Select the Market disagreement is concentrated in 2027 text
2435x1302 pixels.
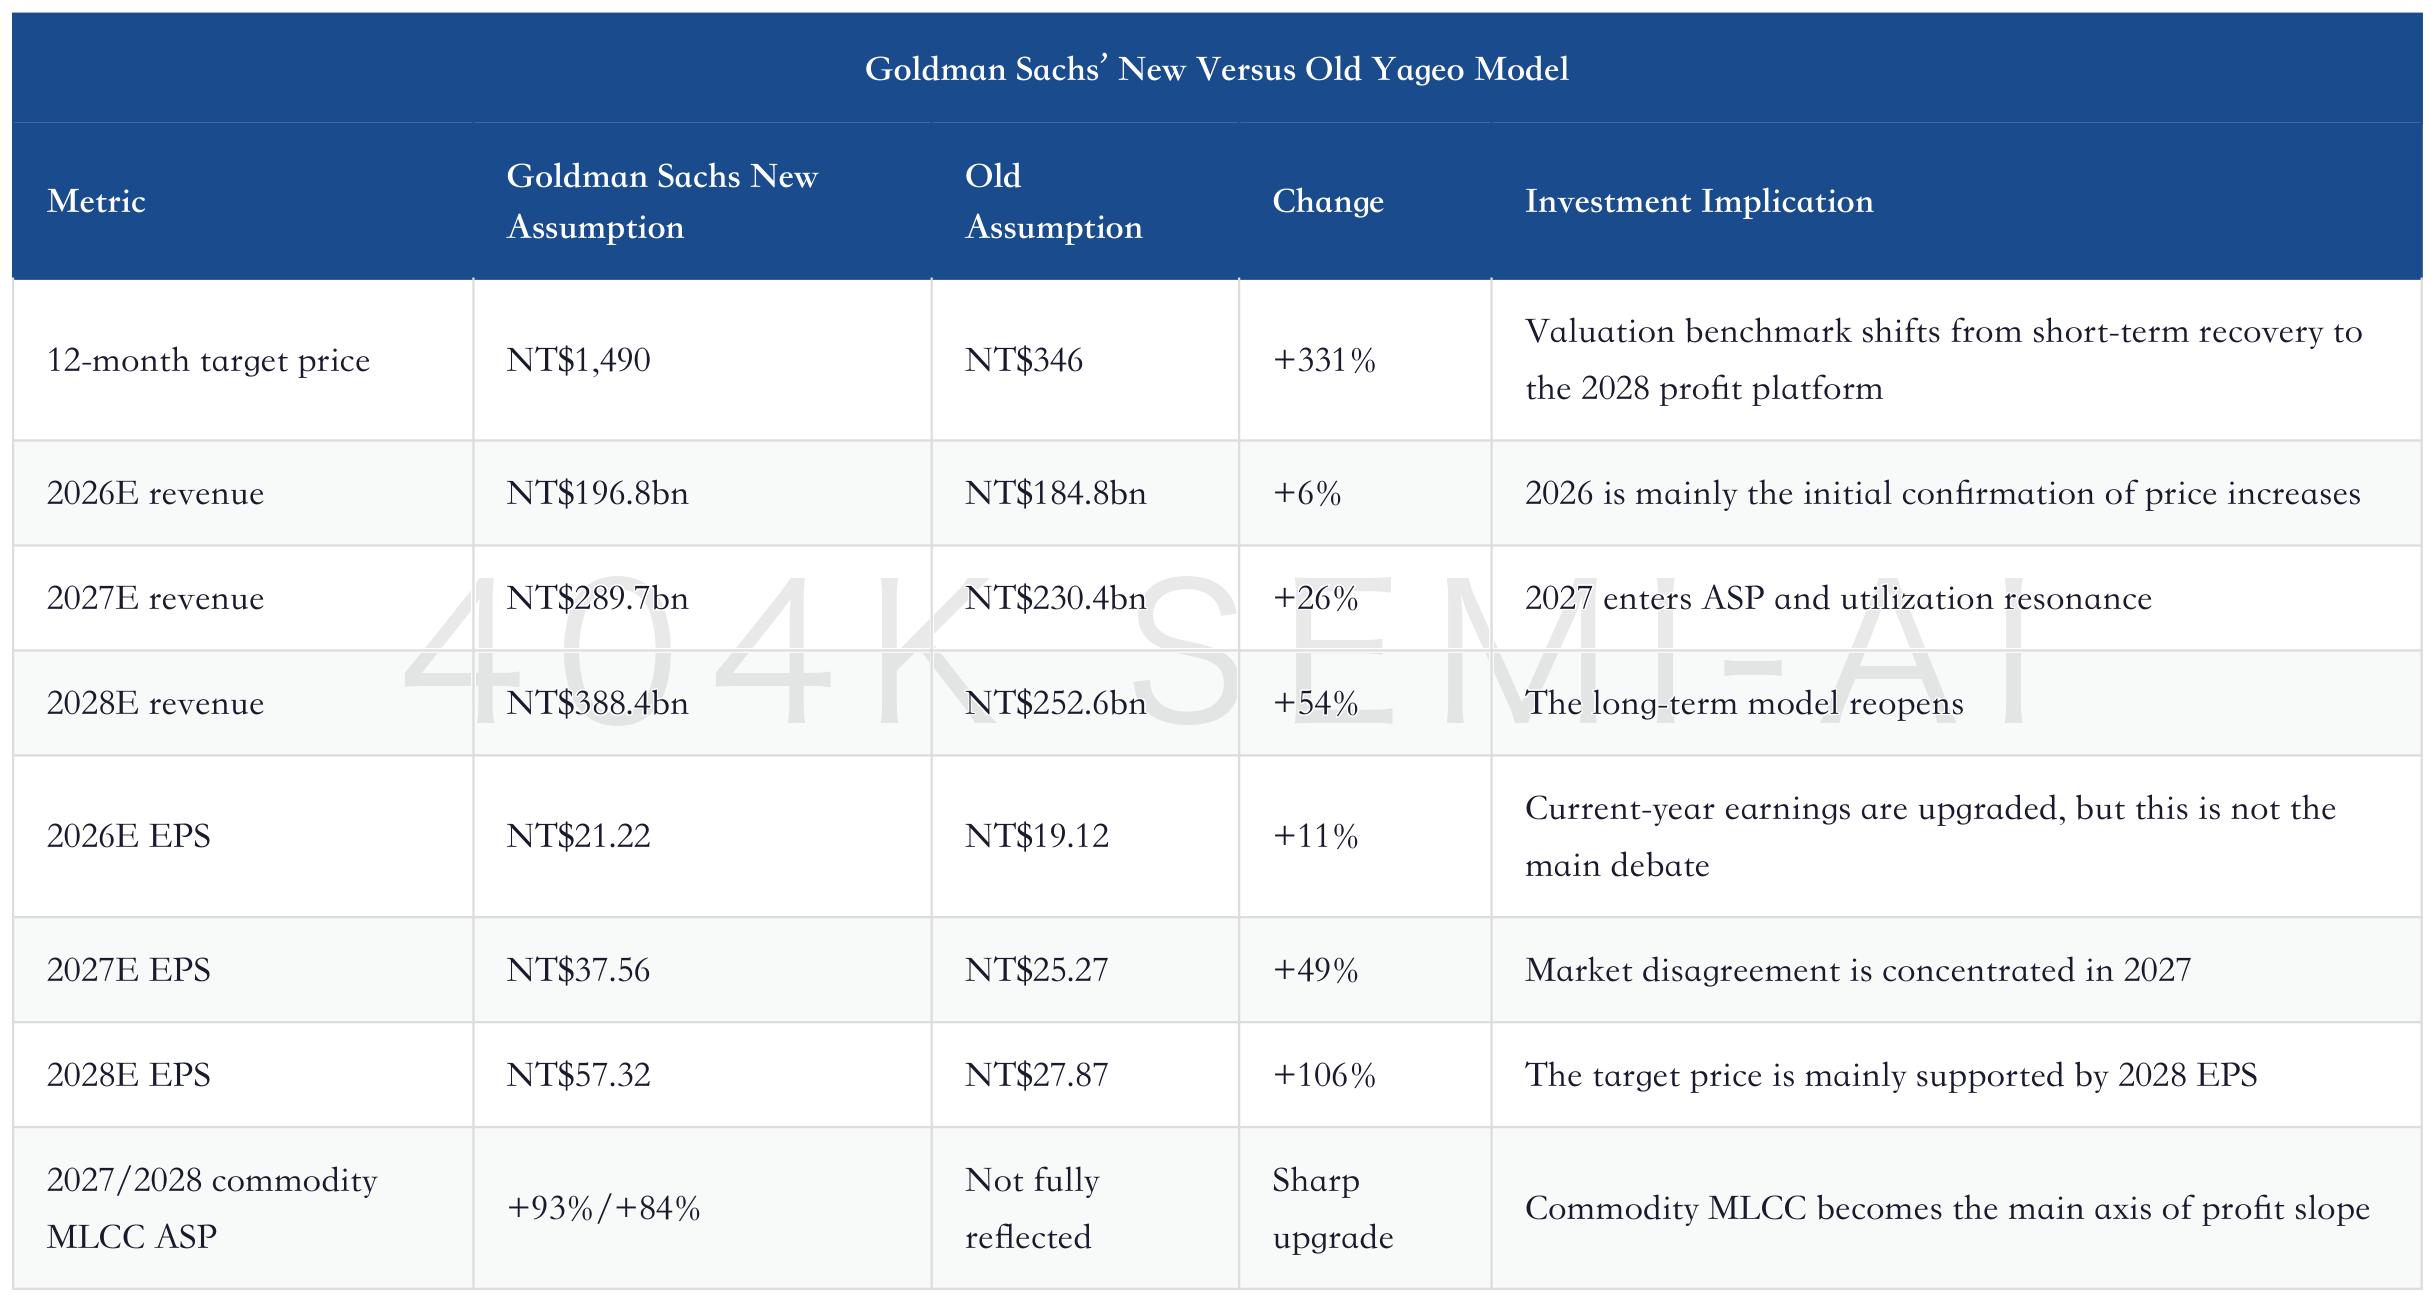pos(1858,970)
